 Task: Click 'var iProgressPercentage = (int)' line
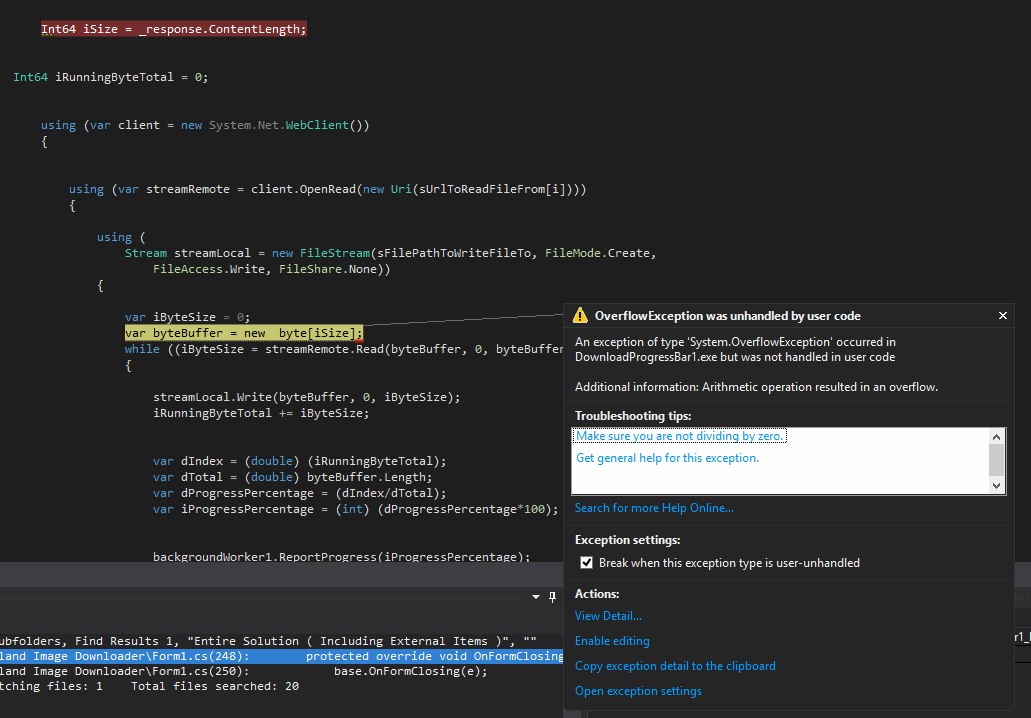click(355, 509)
